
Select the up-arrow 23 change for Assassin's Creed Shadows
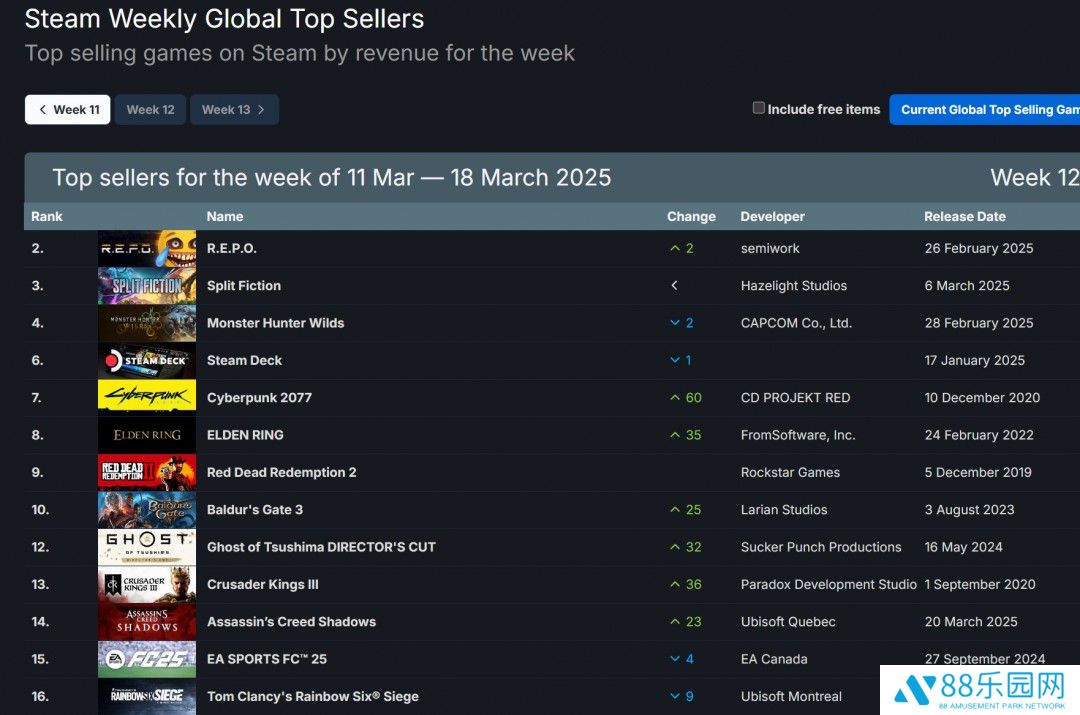[x=685, y=621]
